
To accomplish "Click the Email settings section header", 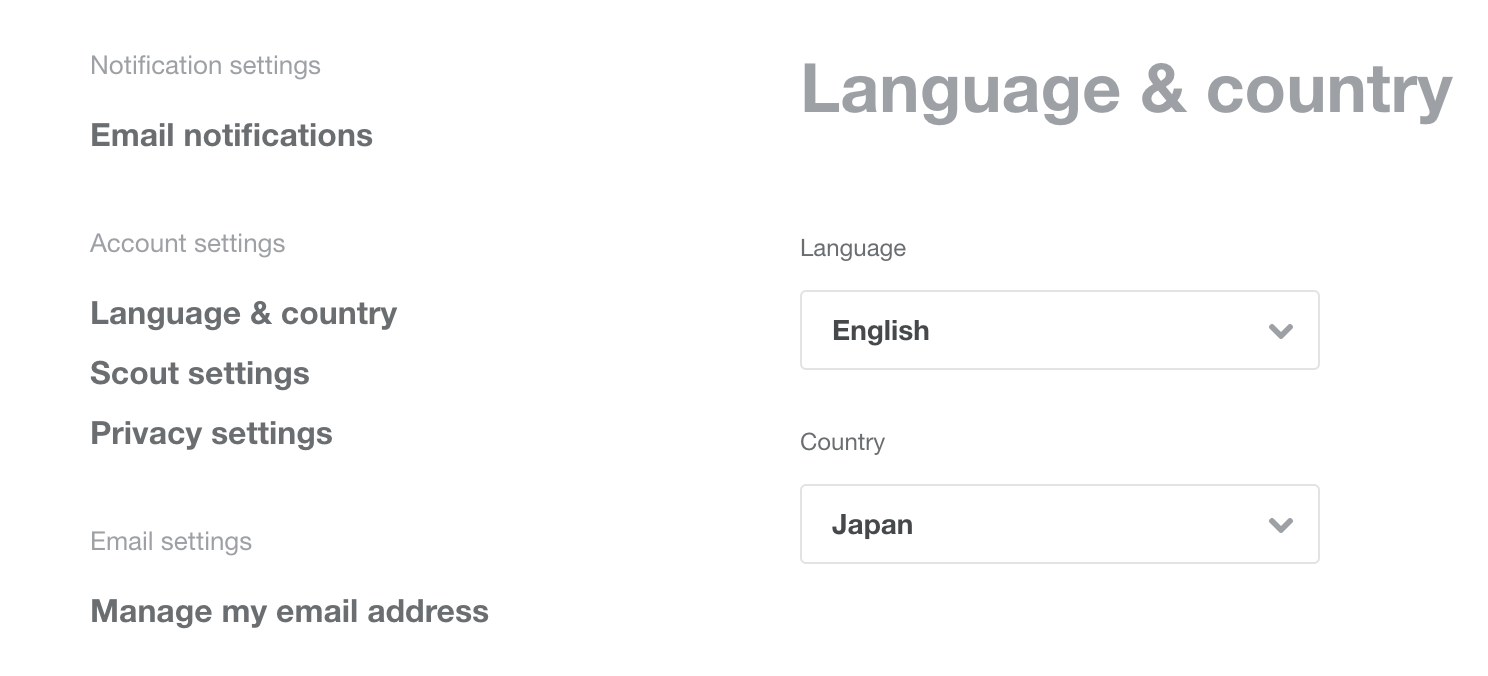I will coord(171,542).
